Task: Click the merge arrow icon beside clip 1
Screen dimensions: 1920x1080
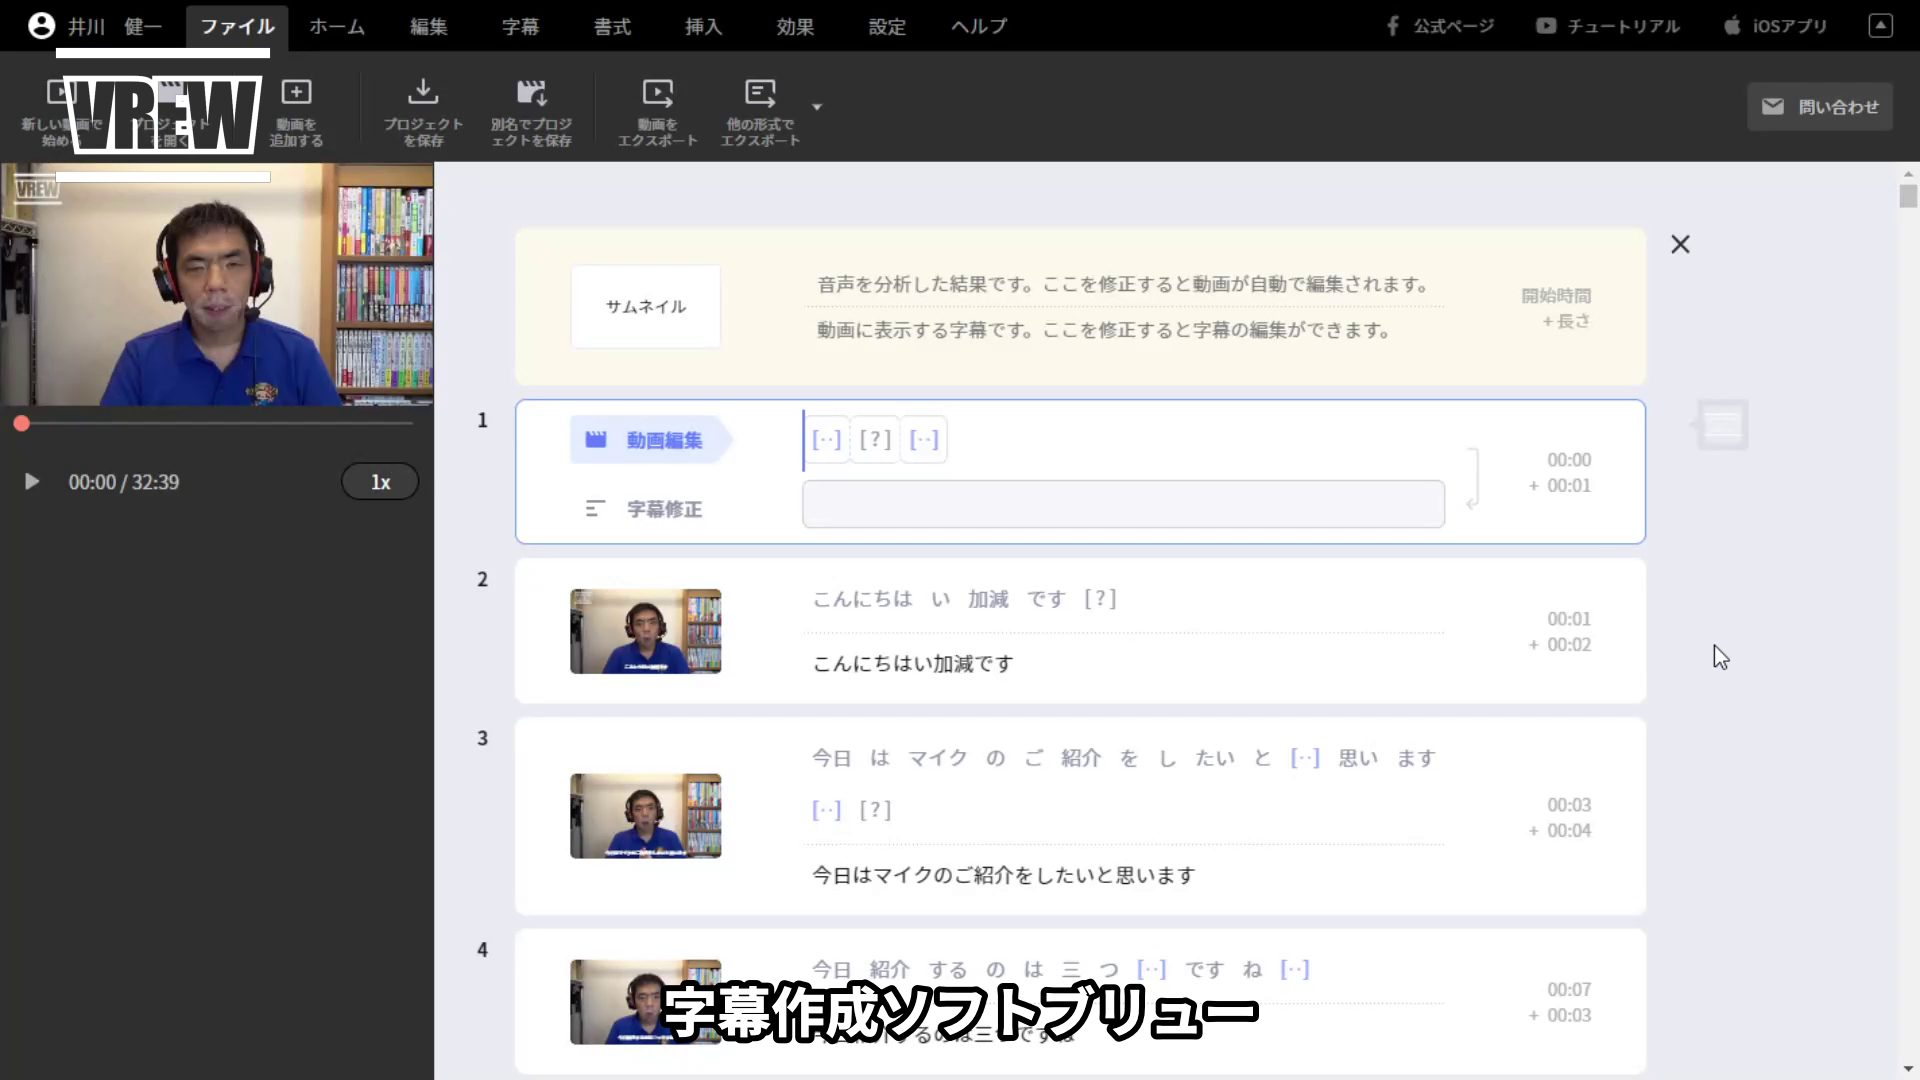Action: (1472, 480)
